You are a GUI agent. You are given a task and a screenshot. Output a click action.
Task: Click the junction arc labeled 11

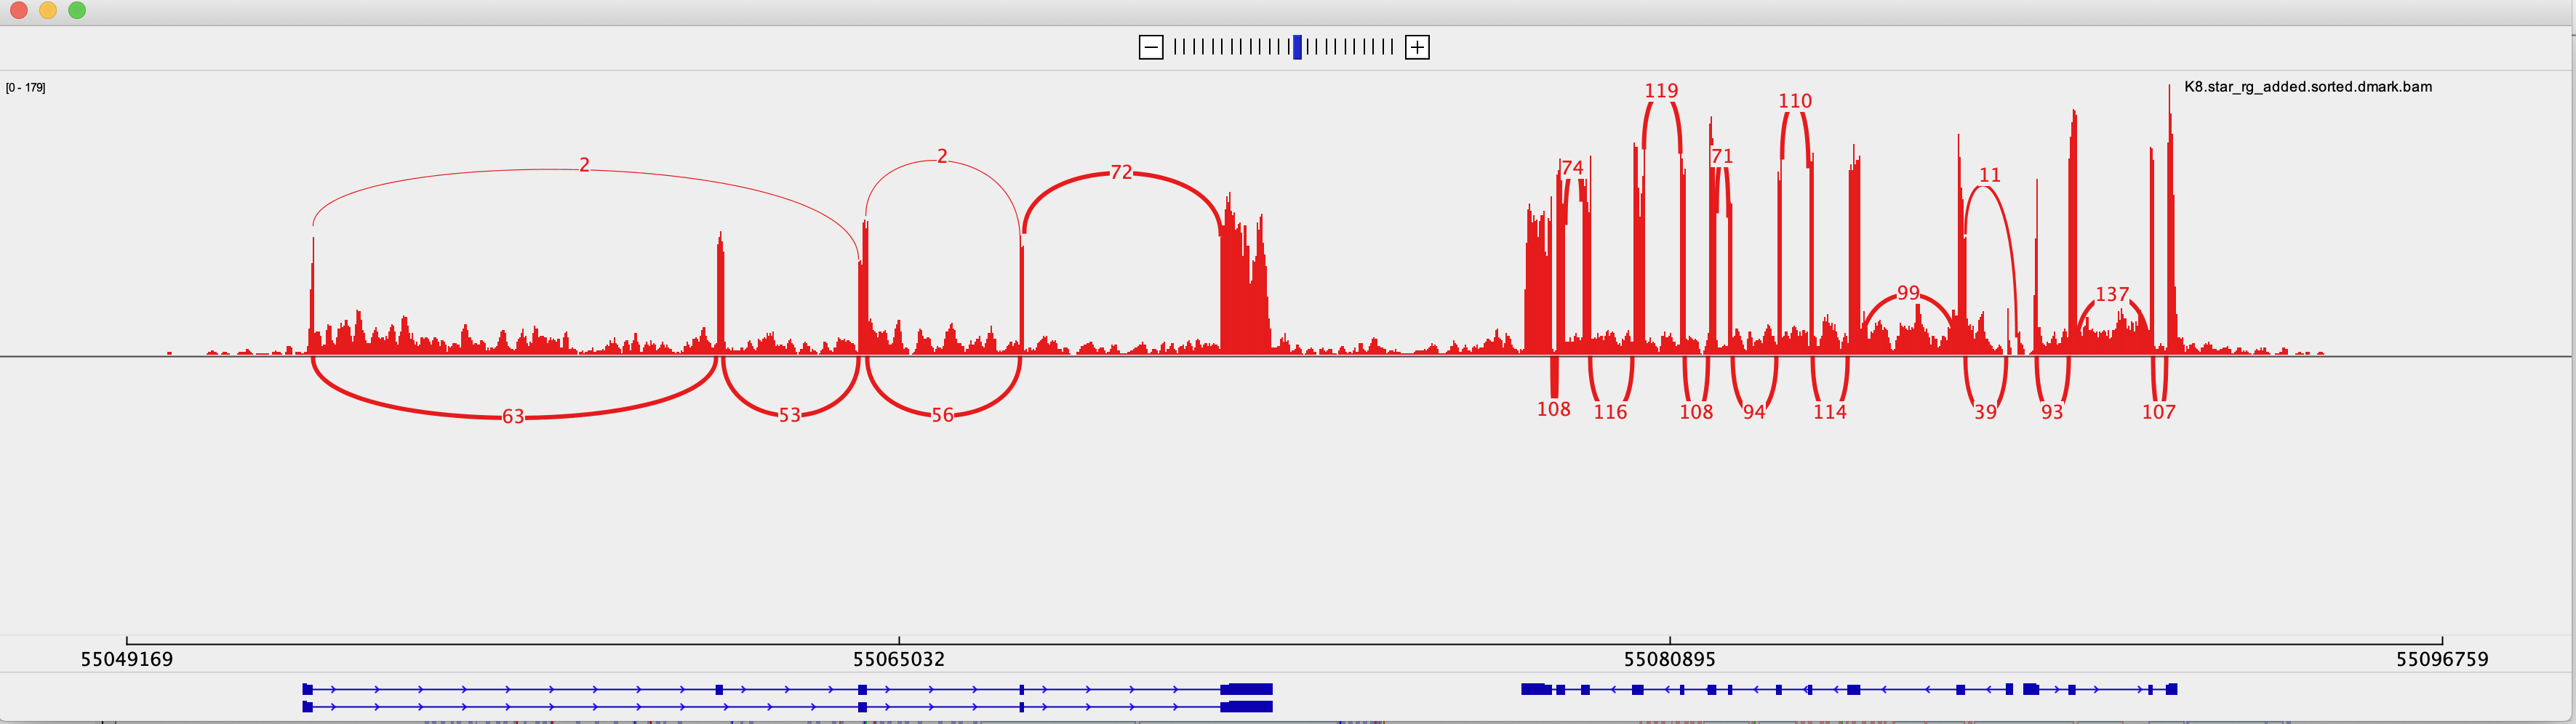[x=1990, y=177]
